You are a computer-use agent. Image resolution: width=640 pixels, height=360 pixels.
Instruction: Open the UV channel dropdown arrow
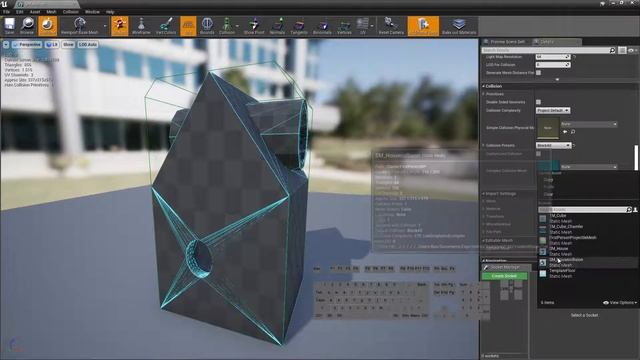click(372, 26)
